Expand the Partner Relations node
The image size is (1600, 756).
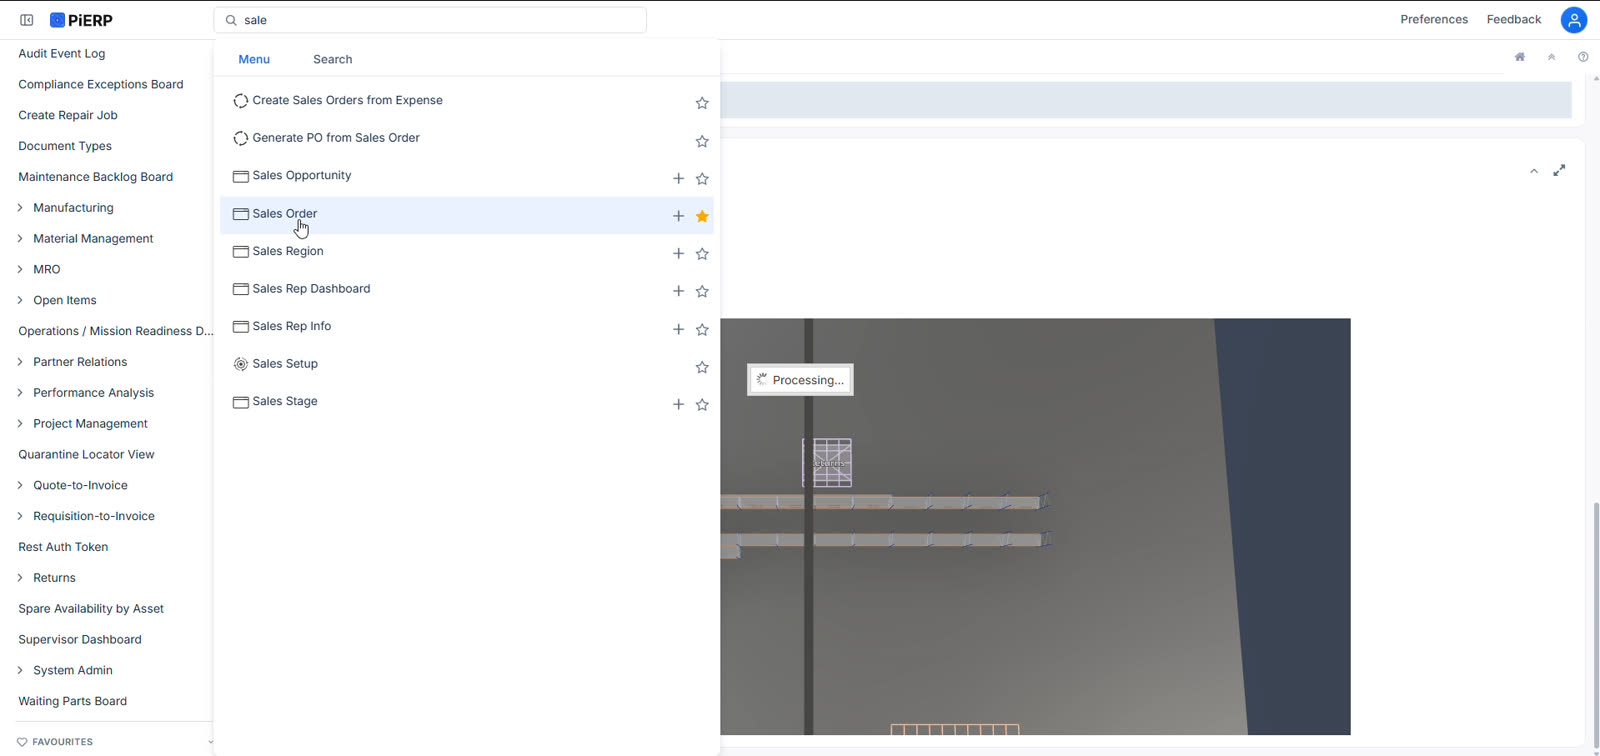(20, 362)
